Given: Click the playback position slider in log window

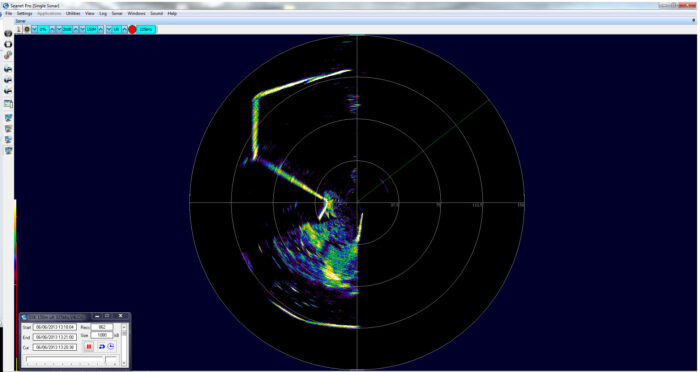Looking at the screenshot, I should (x=71, y=359).
